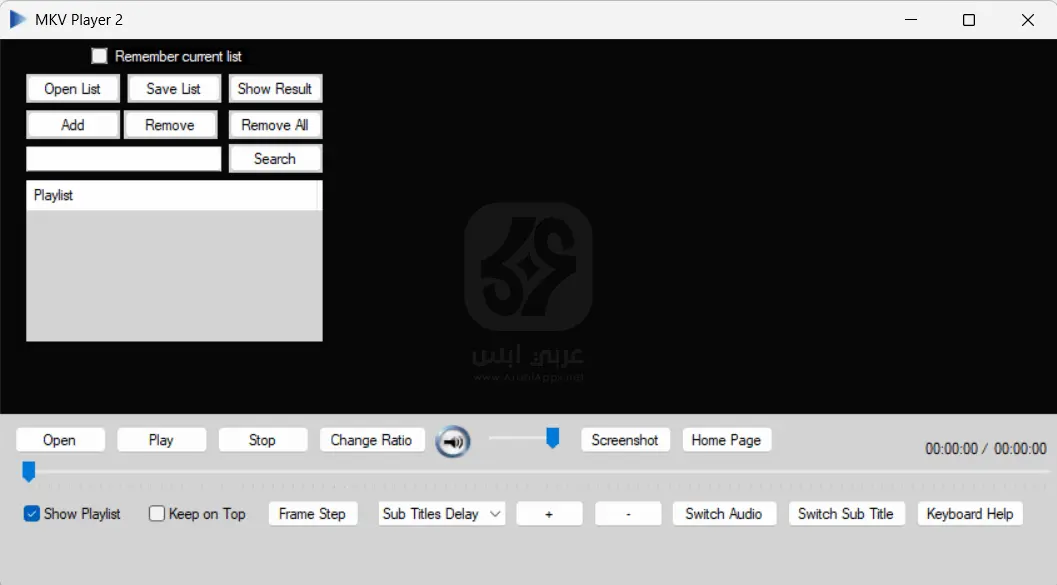Open the Keyboard Help reference
The width and height of the screenshot is (1057, 585).
point(969,513)
